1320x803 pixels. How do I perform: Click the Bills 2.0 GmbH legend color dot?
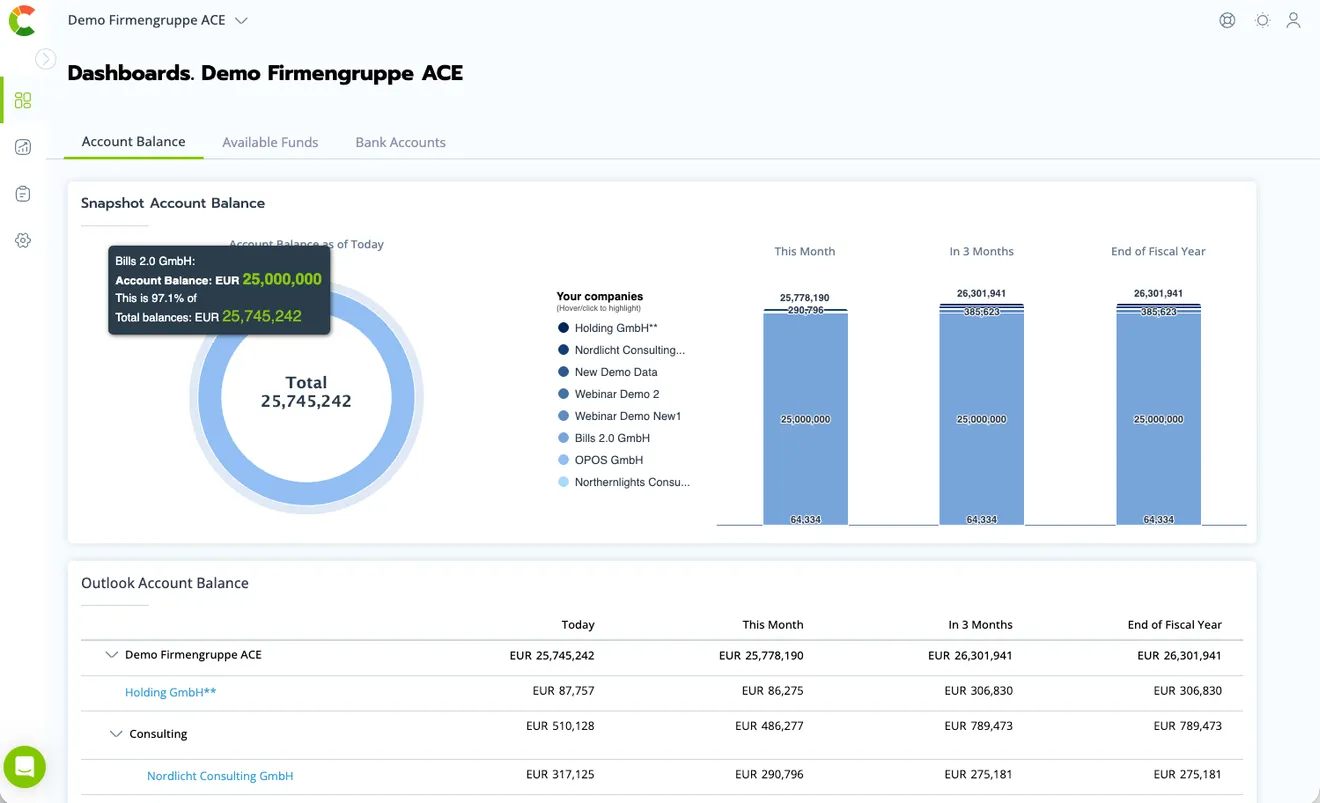click(563, 438)
